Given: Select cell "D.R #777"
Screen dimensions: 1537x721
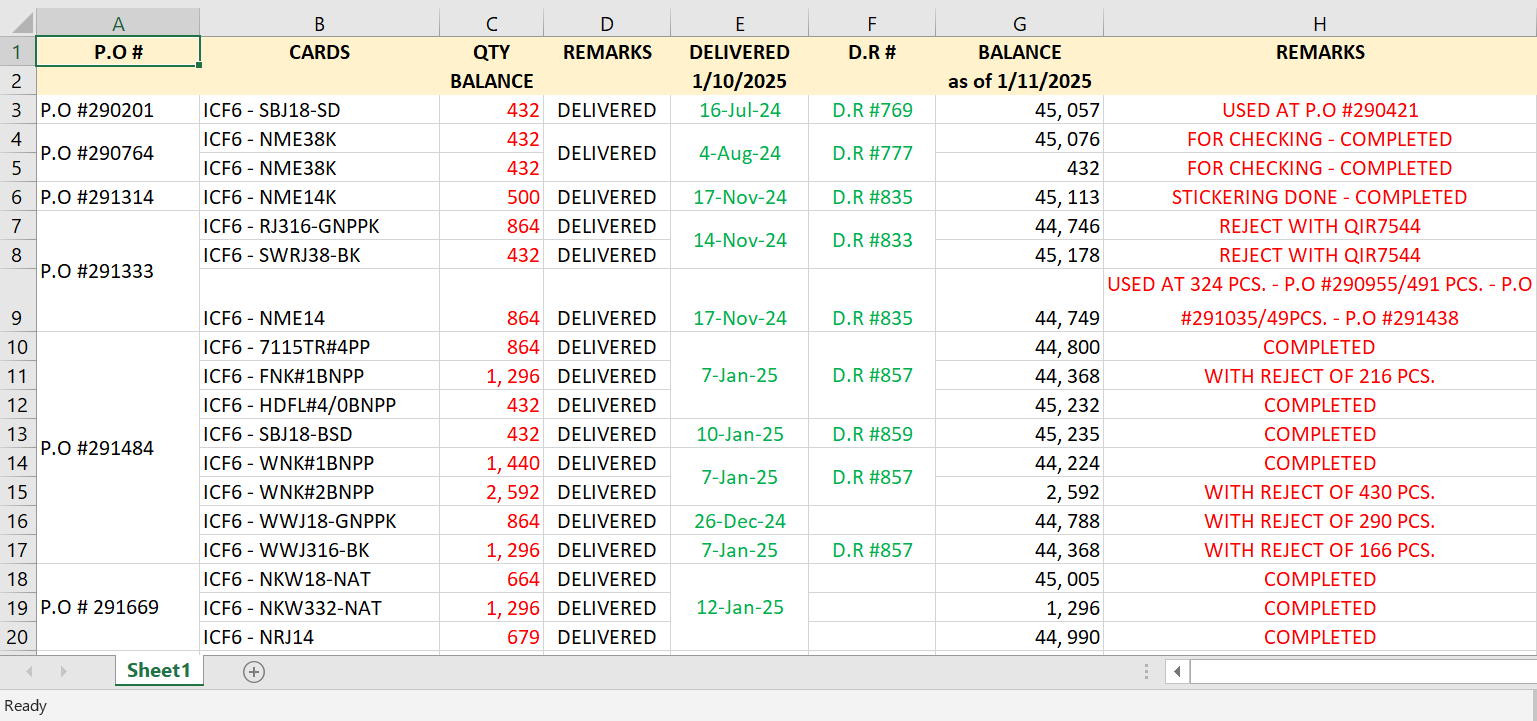Looking at the screenshot, I should tap(872, 153).
